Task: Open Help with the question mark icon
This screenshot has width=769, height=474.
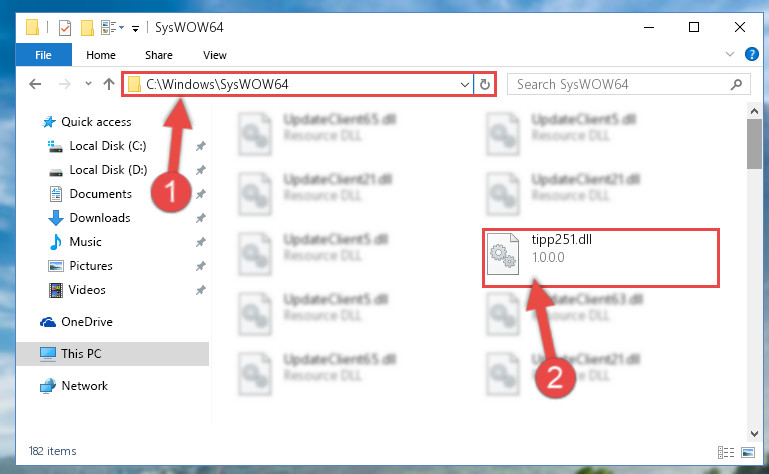Action: coord(751,54)
